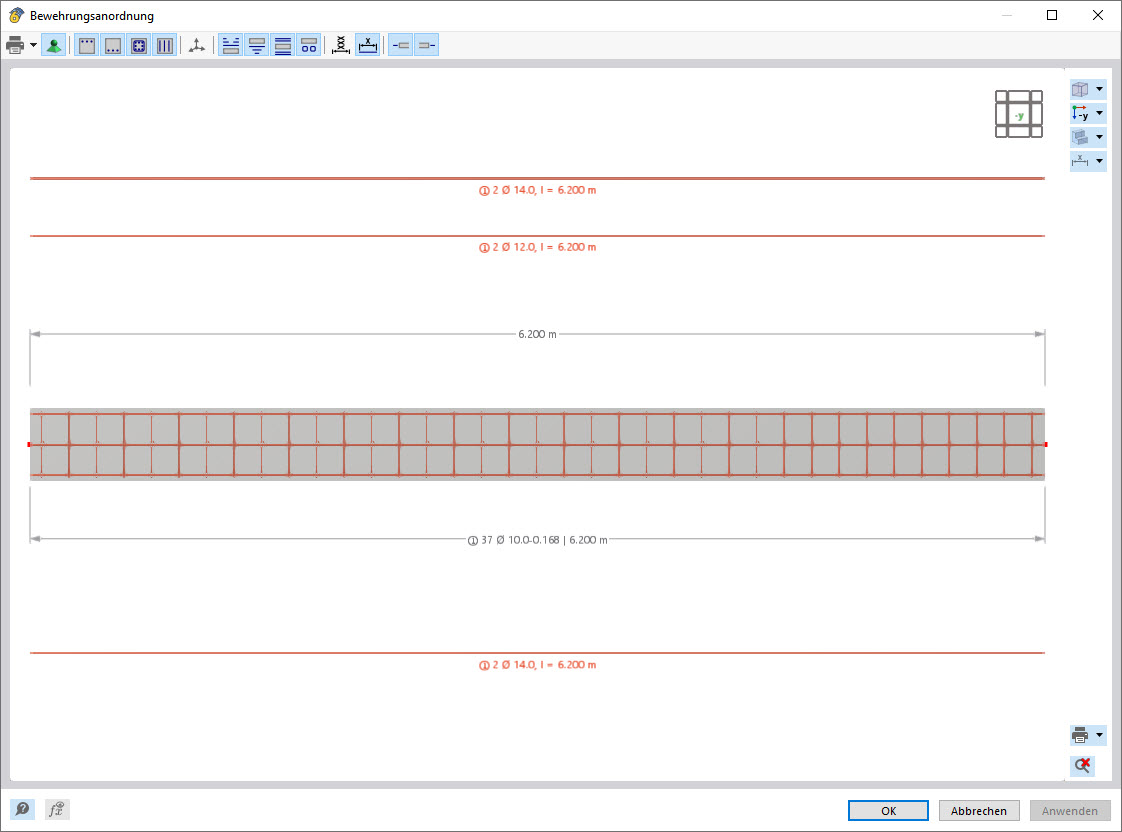Viewport: 1122px width, 832px height.
Task: Expand the bottom right print dropdown arrow
Action: (1100, 735)
